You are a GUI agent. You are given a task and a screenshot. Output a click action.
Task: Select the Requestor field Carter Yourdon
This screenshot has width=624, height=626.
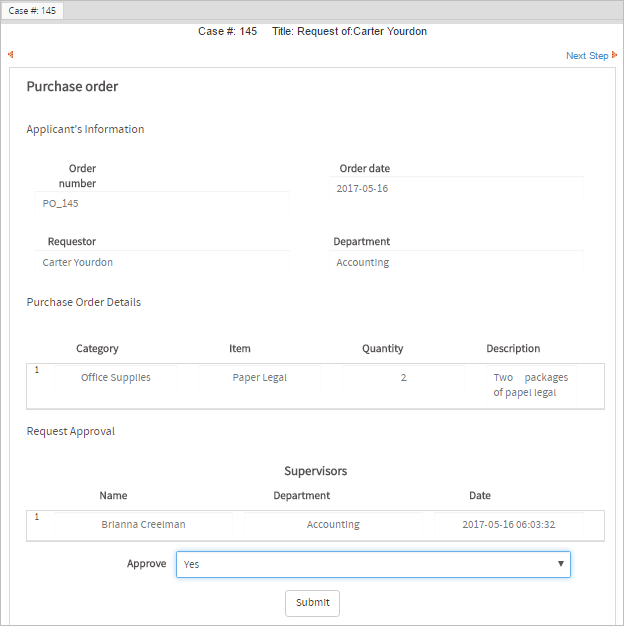pyautogui.click(x=162, y=262)
